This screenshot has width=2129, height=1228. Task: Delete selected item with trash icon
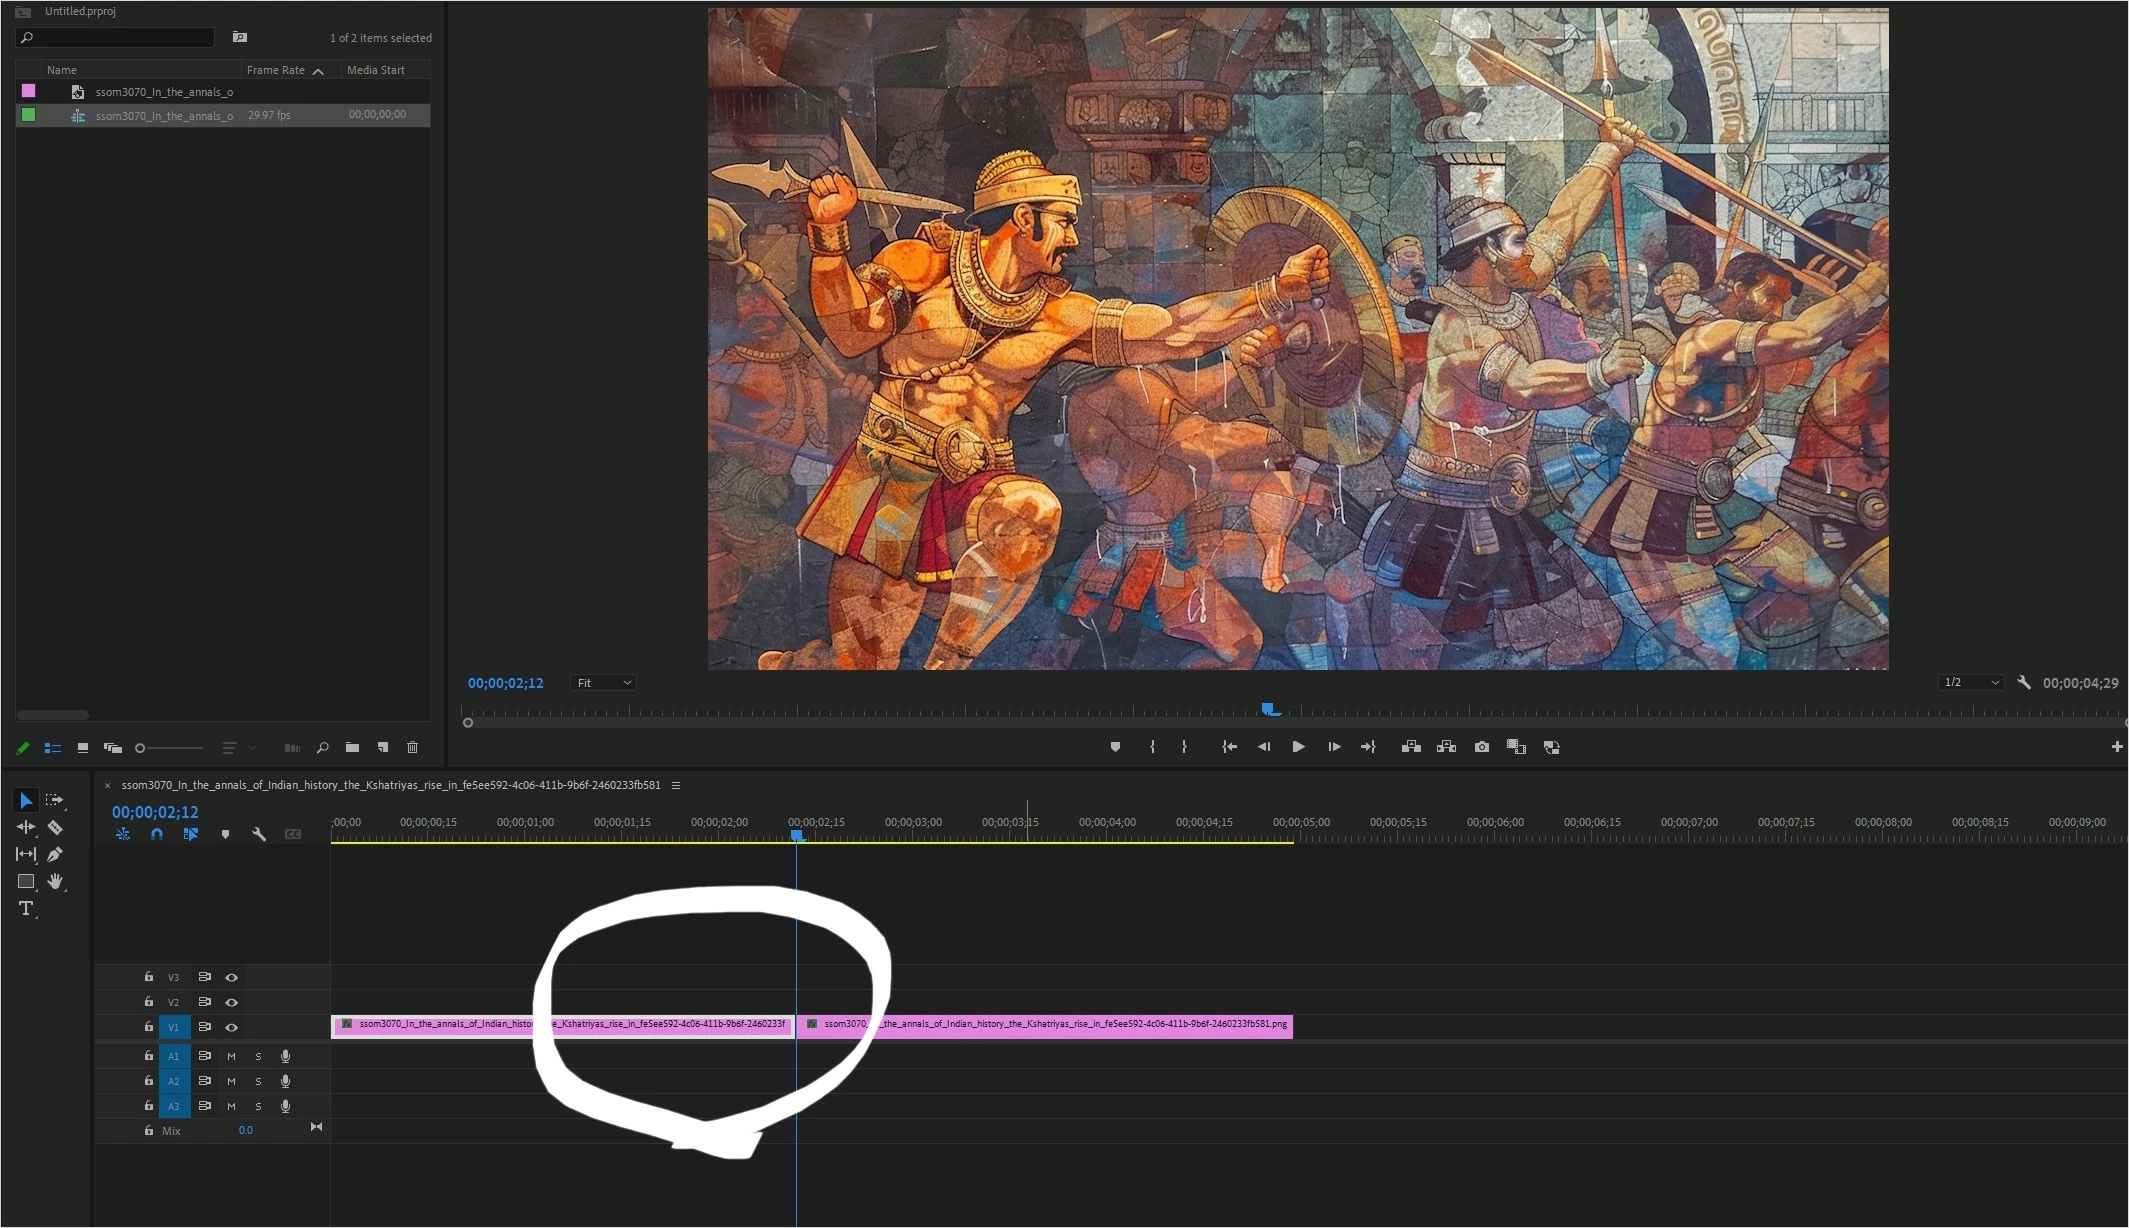click(412, 747)
